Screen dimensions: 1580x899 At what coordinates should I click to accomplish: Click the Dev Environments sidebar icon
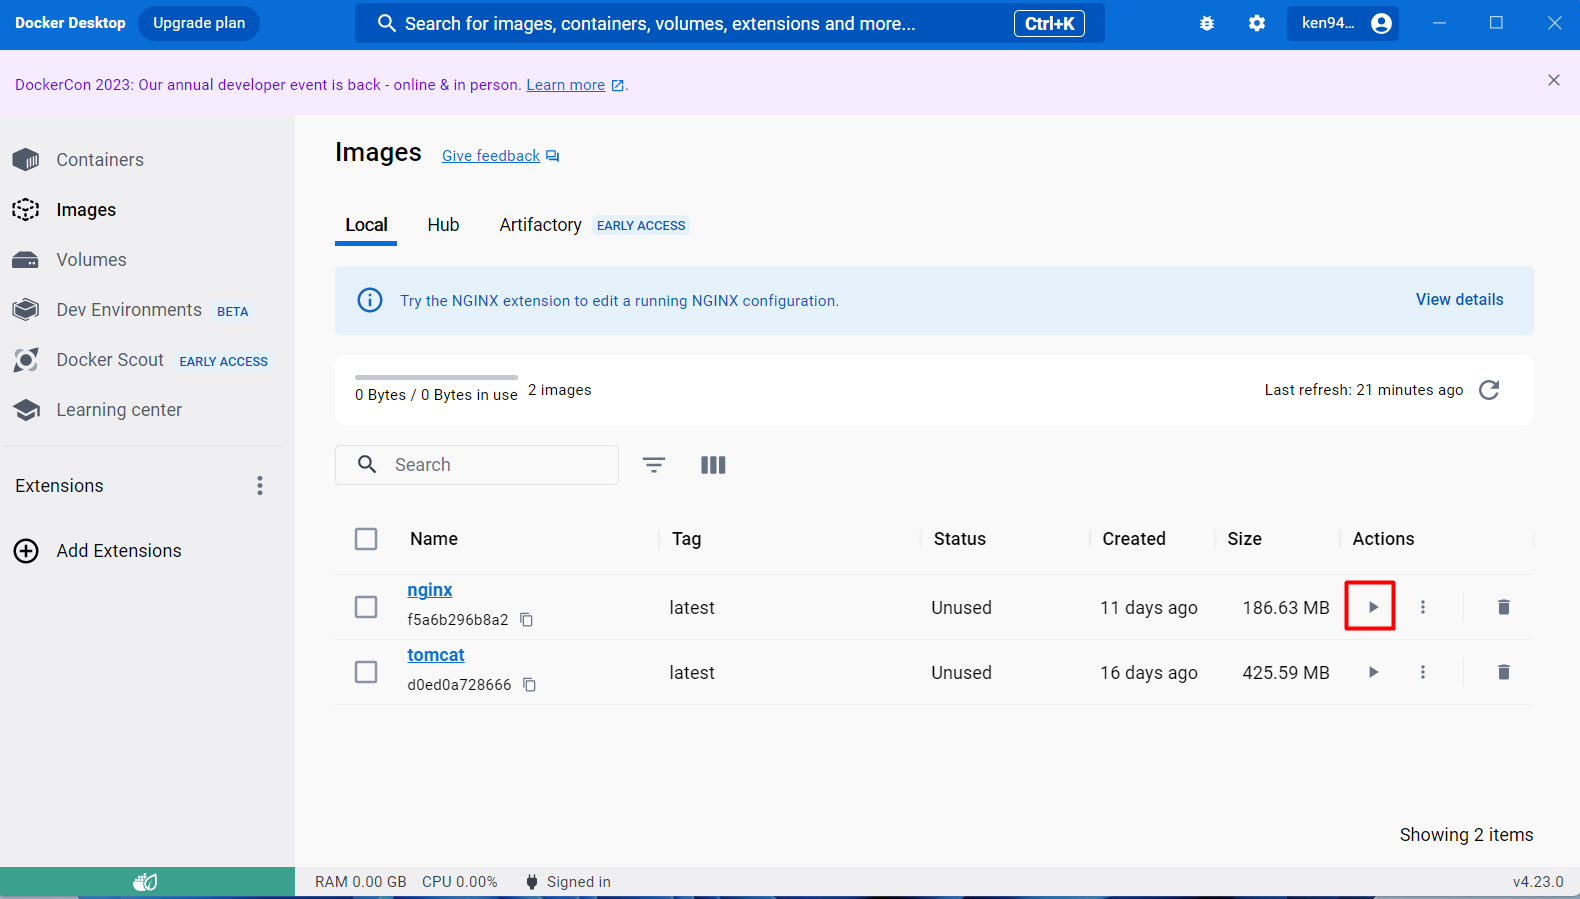click(x=26, y=310)
